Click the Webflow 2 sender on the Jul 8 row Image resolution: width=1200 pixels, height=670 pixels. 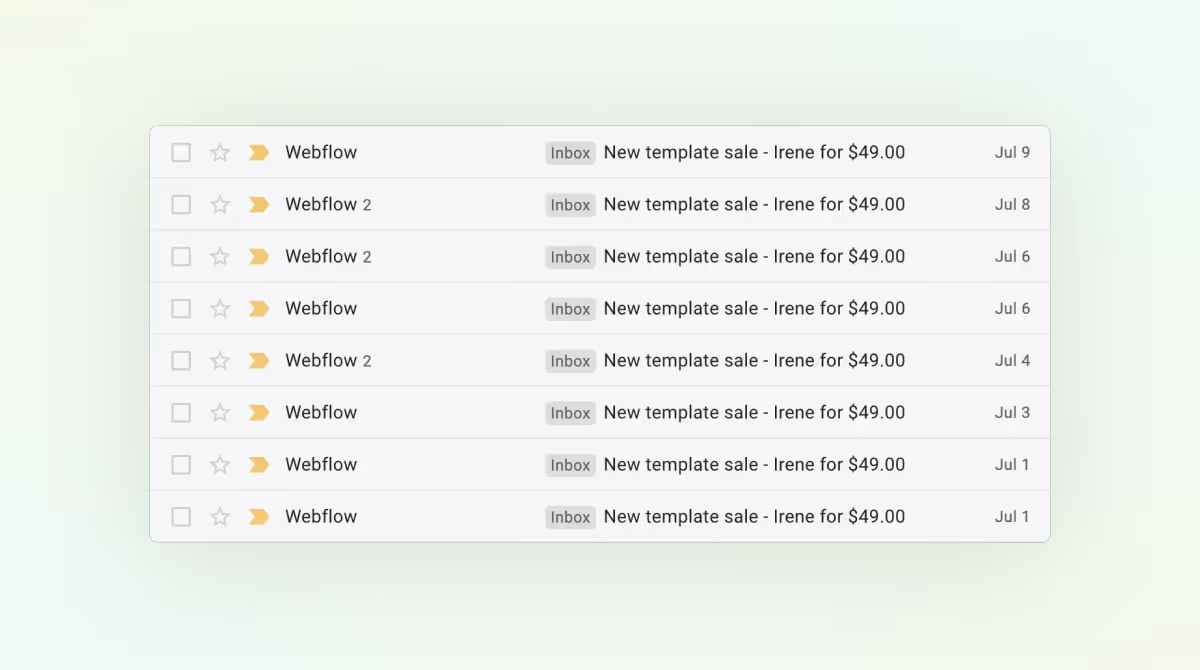coord(329,204)
